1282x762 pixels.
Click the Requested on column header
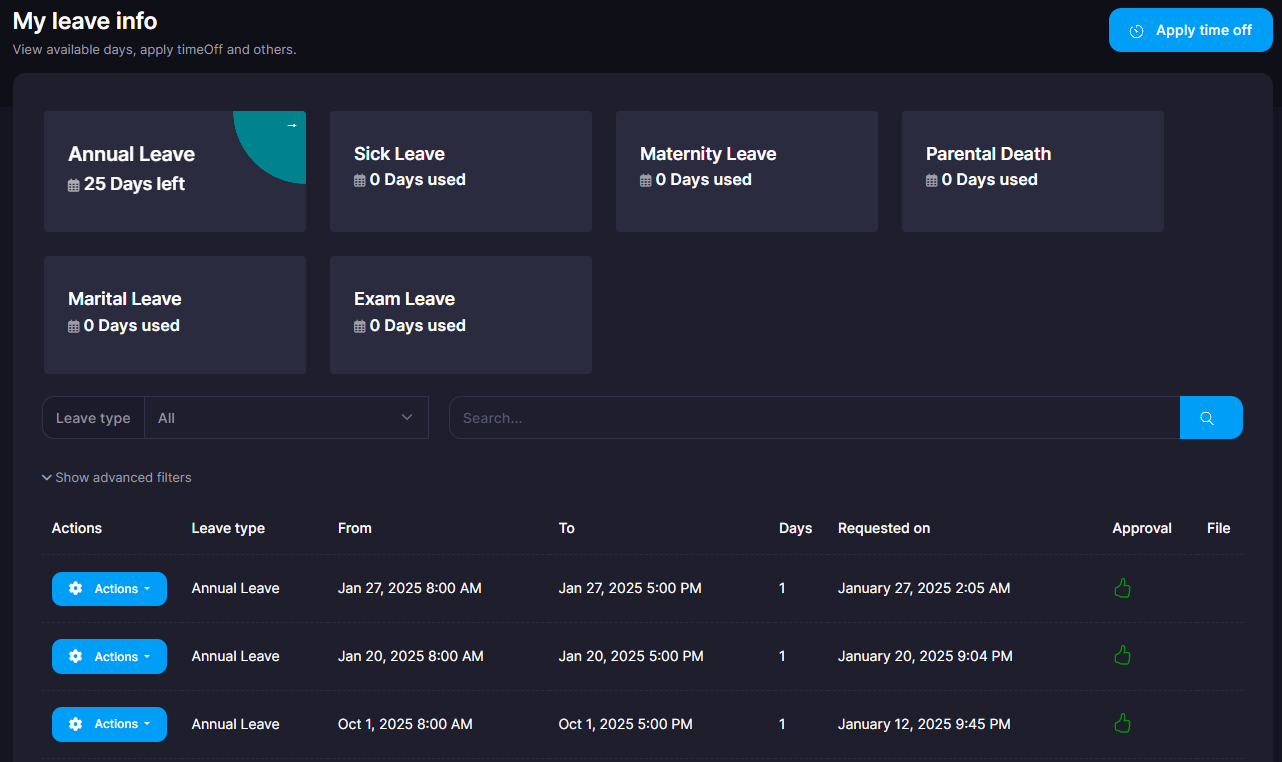click(x=883, y=528)
